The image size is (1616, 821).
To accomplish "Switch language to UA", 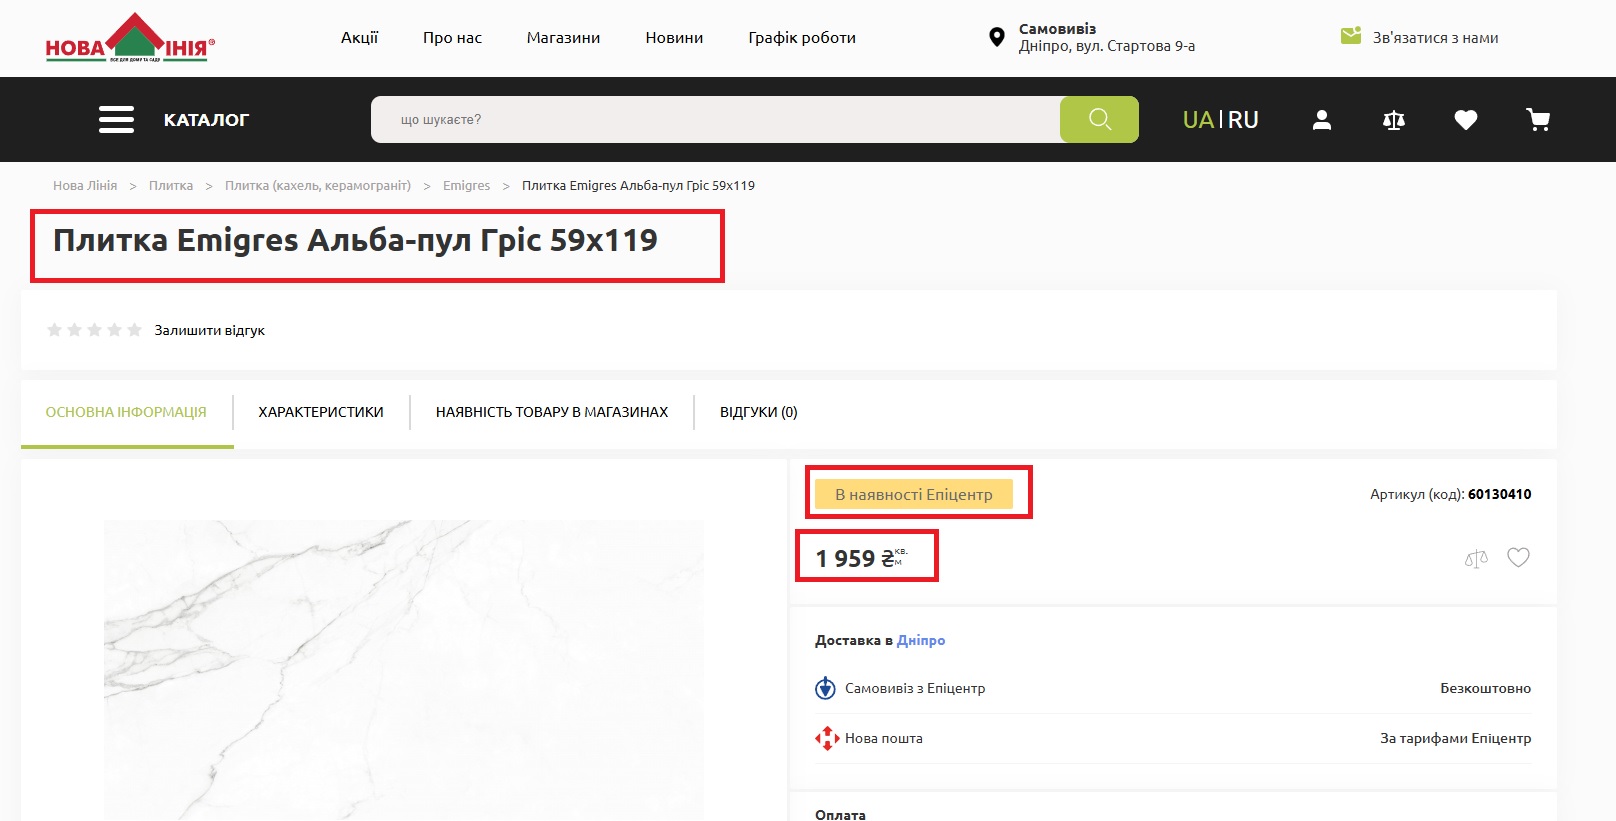I will [1198, 120].
